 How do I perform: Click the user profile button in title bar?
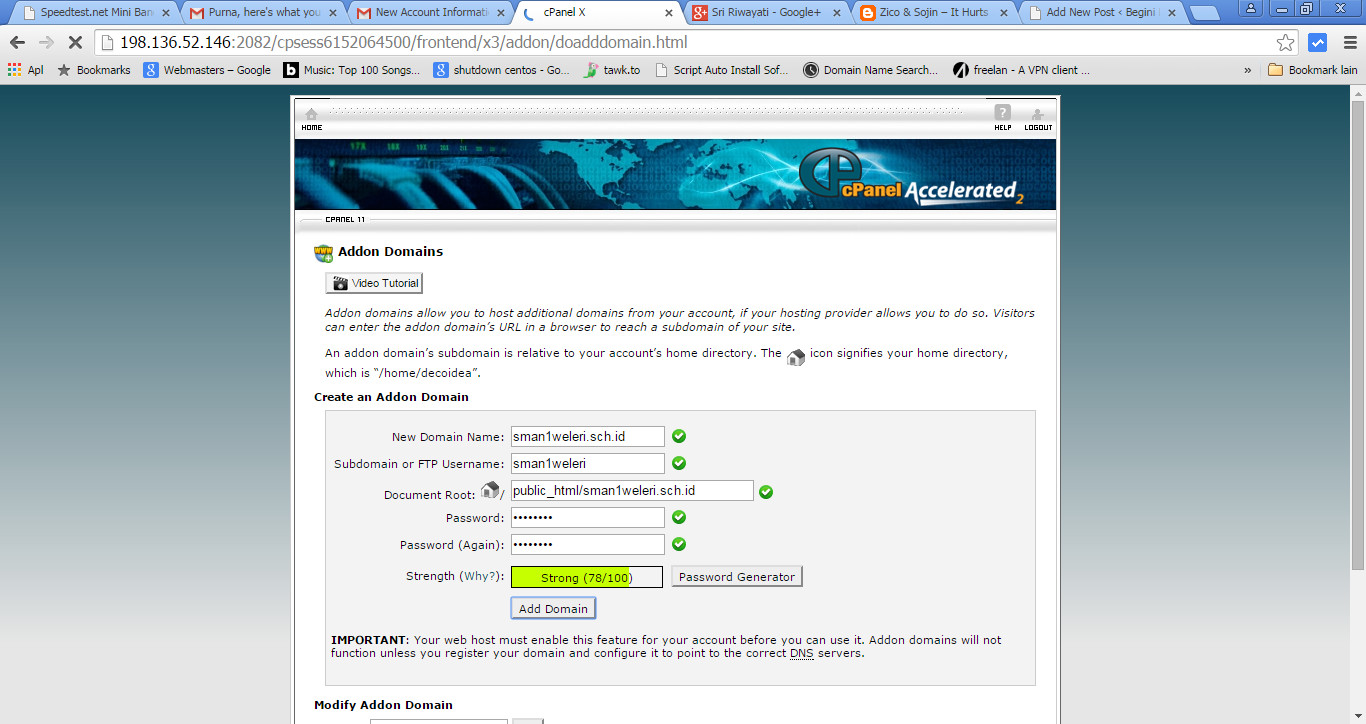tap(1250, 8)
